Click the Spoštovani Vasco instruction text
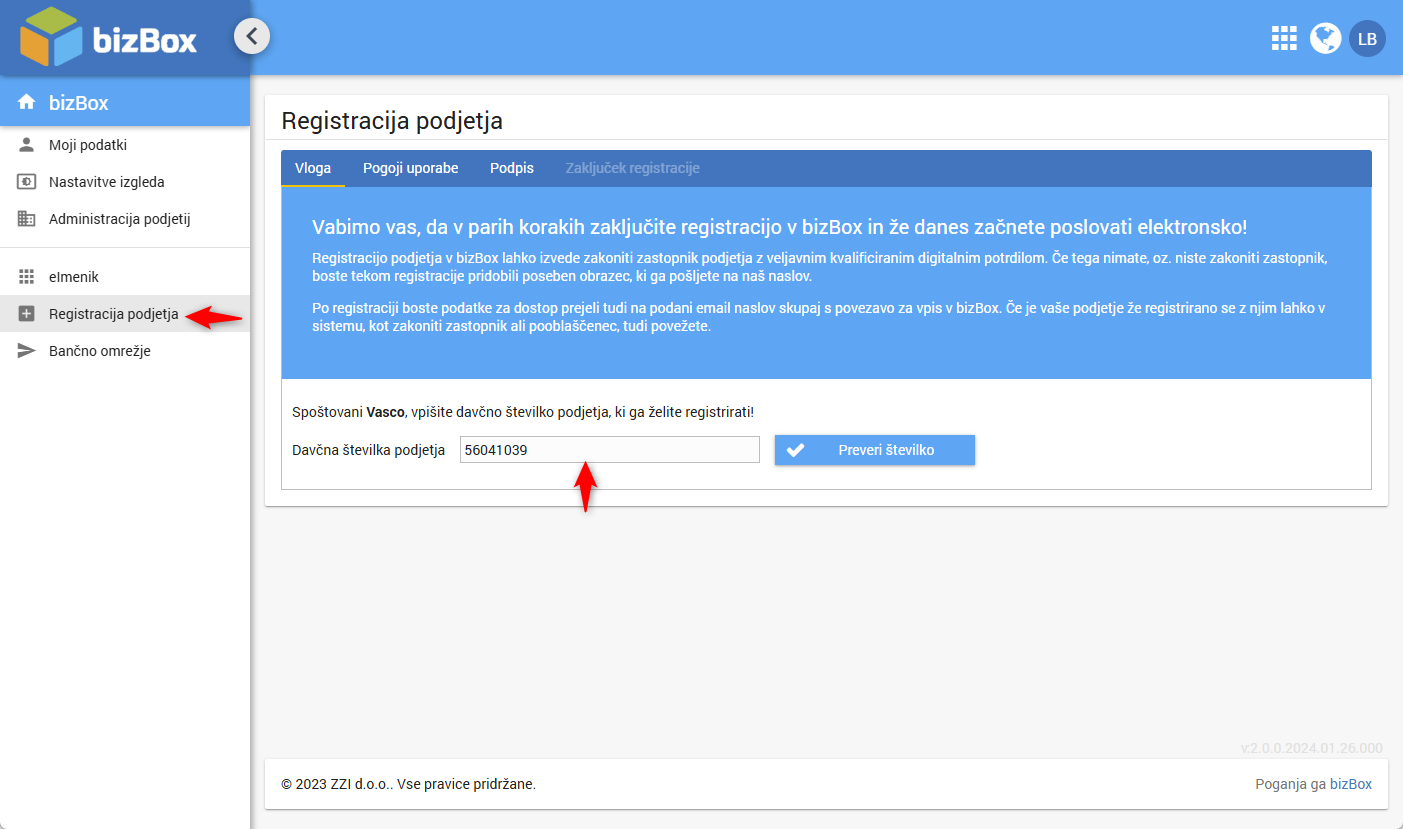Viewport: 1403px width, 829px height. pyautogui.click(x=523, y=412)
